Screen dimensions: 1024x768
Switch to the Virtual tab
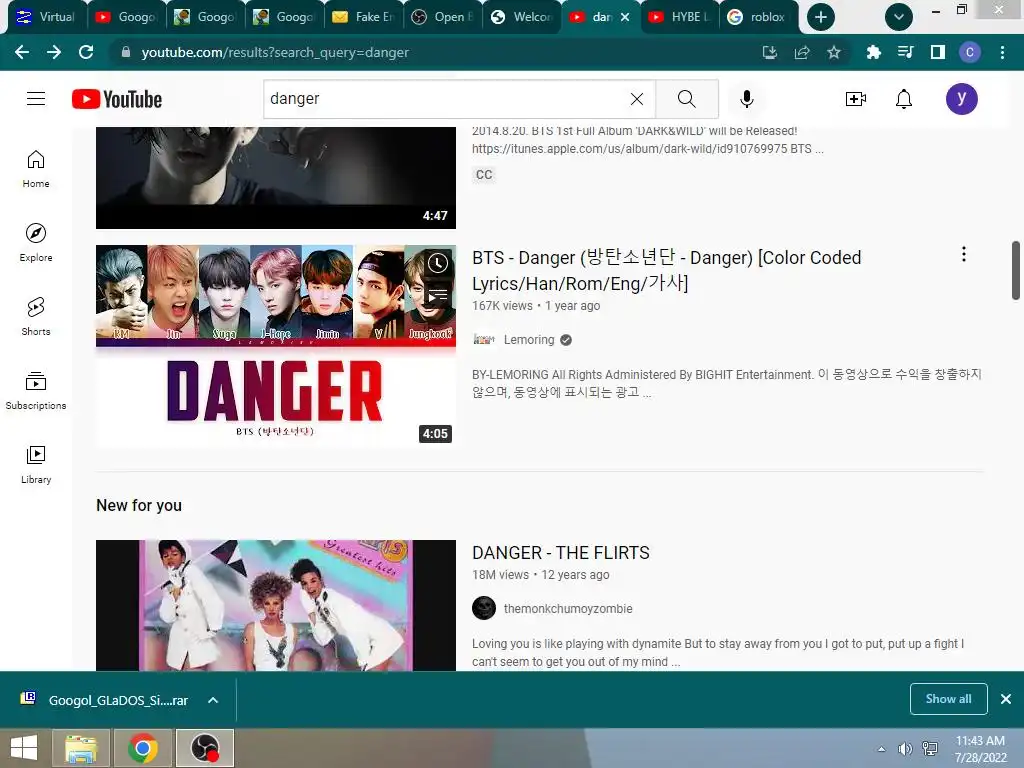point(47,17)
